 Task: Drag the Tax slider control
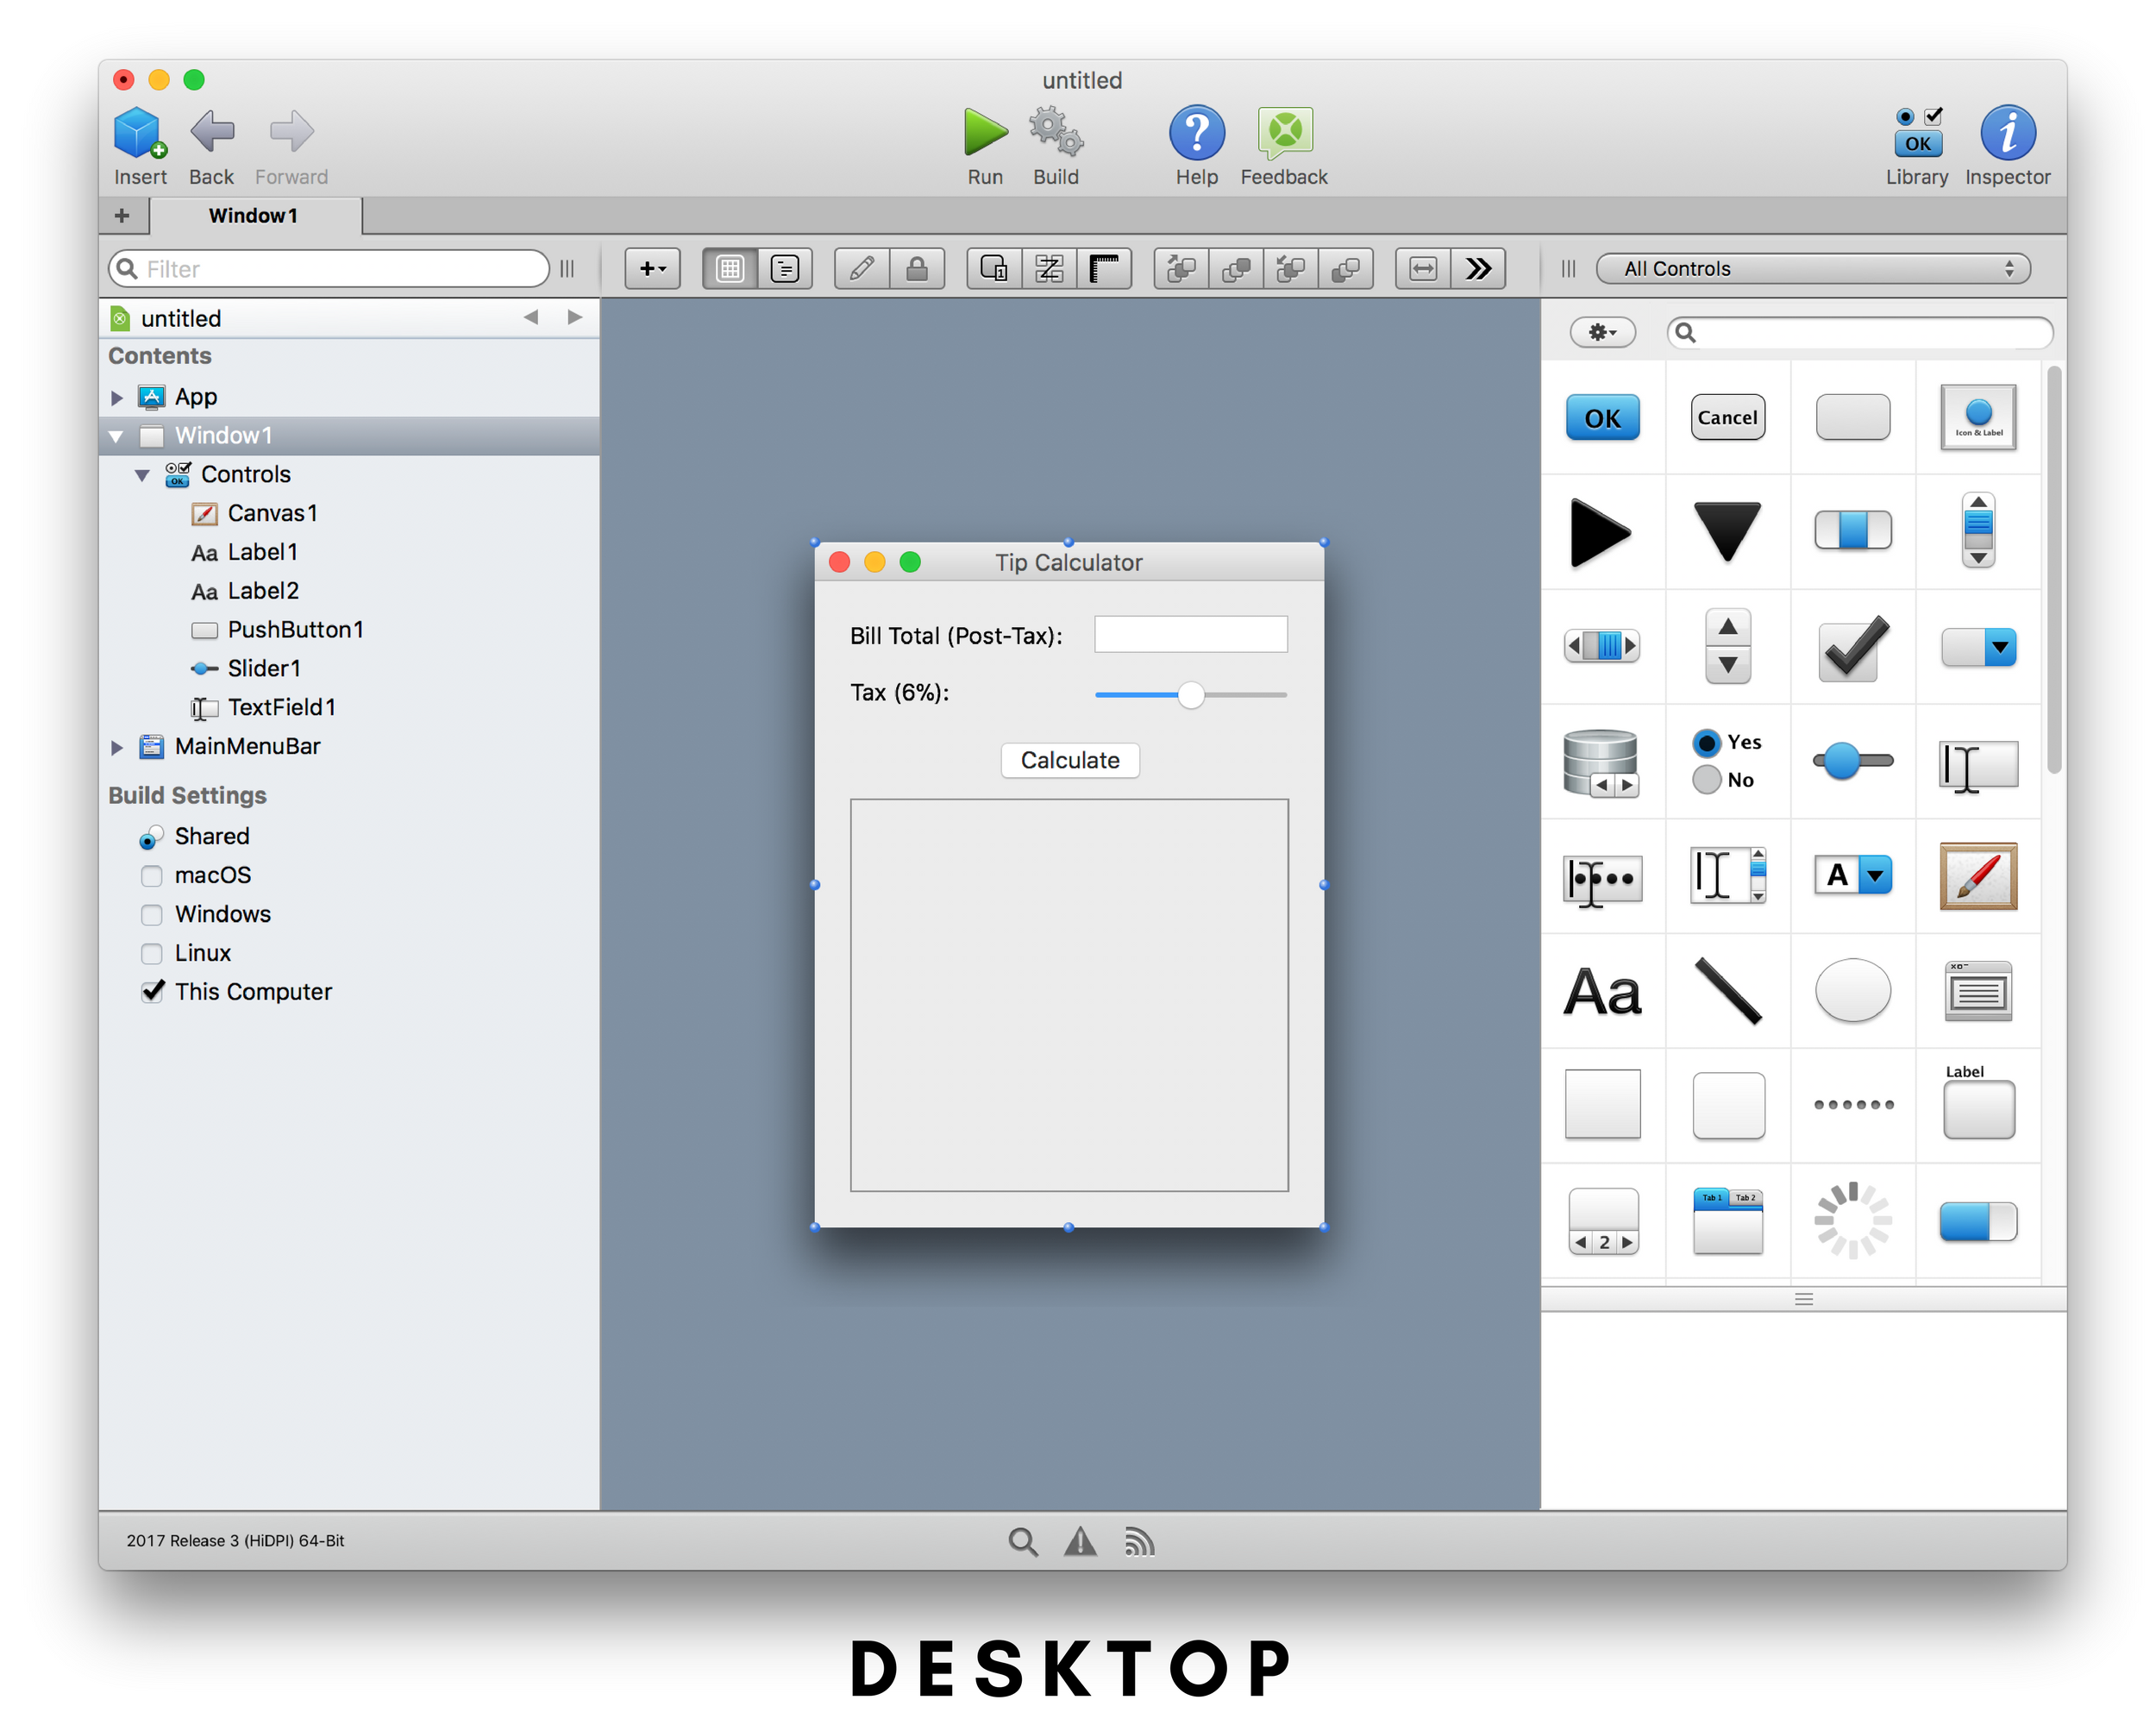point(1192,693)
